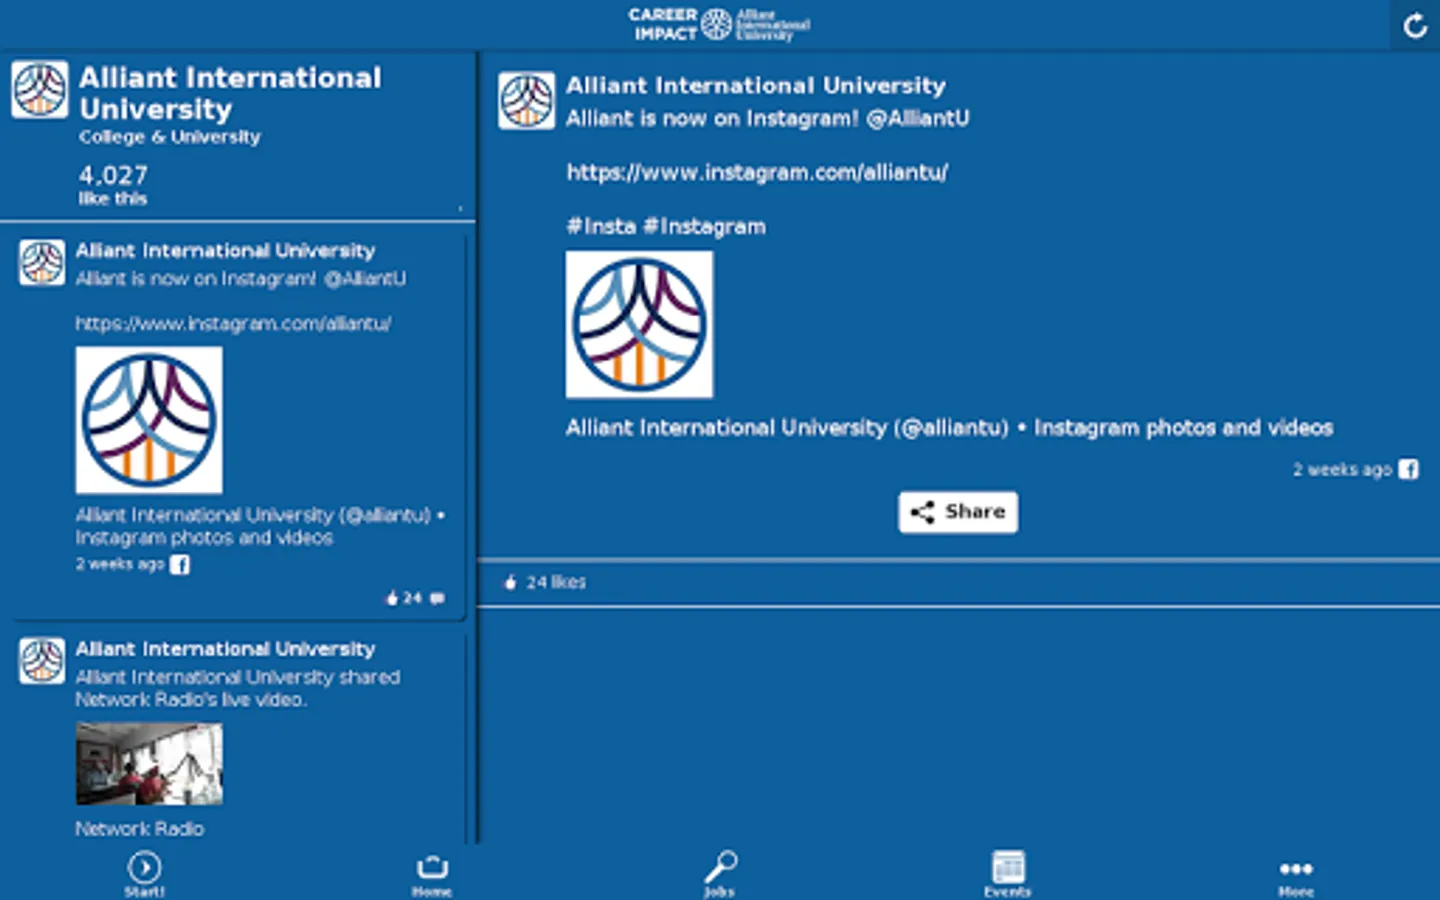Click the '2 weeks ago' timestamp in detail post
The height and width of the screenshot is (900, 1440).
(x=1342, y=469)
